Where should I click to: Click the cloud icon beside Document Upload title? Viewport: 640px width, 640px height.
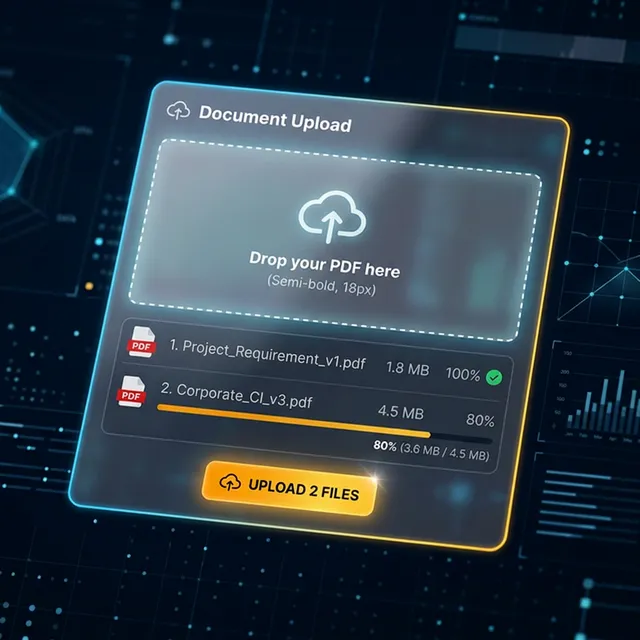click(x=178, y=110)
